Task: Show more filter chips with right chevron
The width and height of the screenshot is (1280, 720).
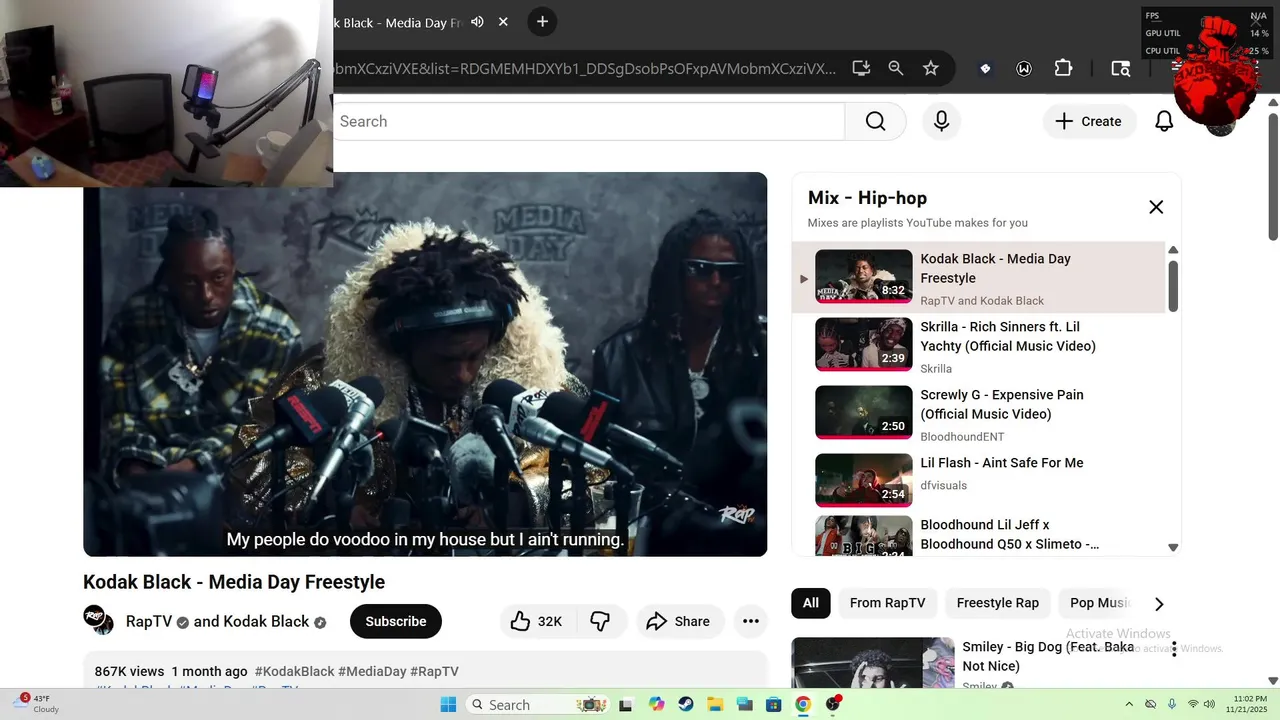Action: 1159,604
